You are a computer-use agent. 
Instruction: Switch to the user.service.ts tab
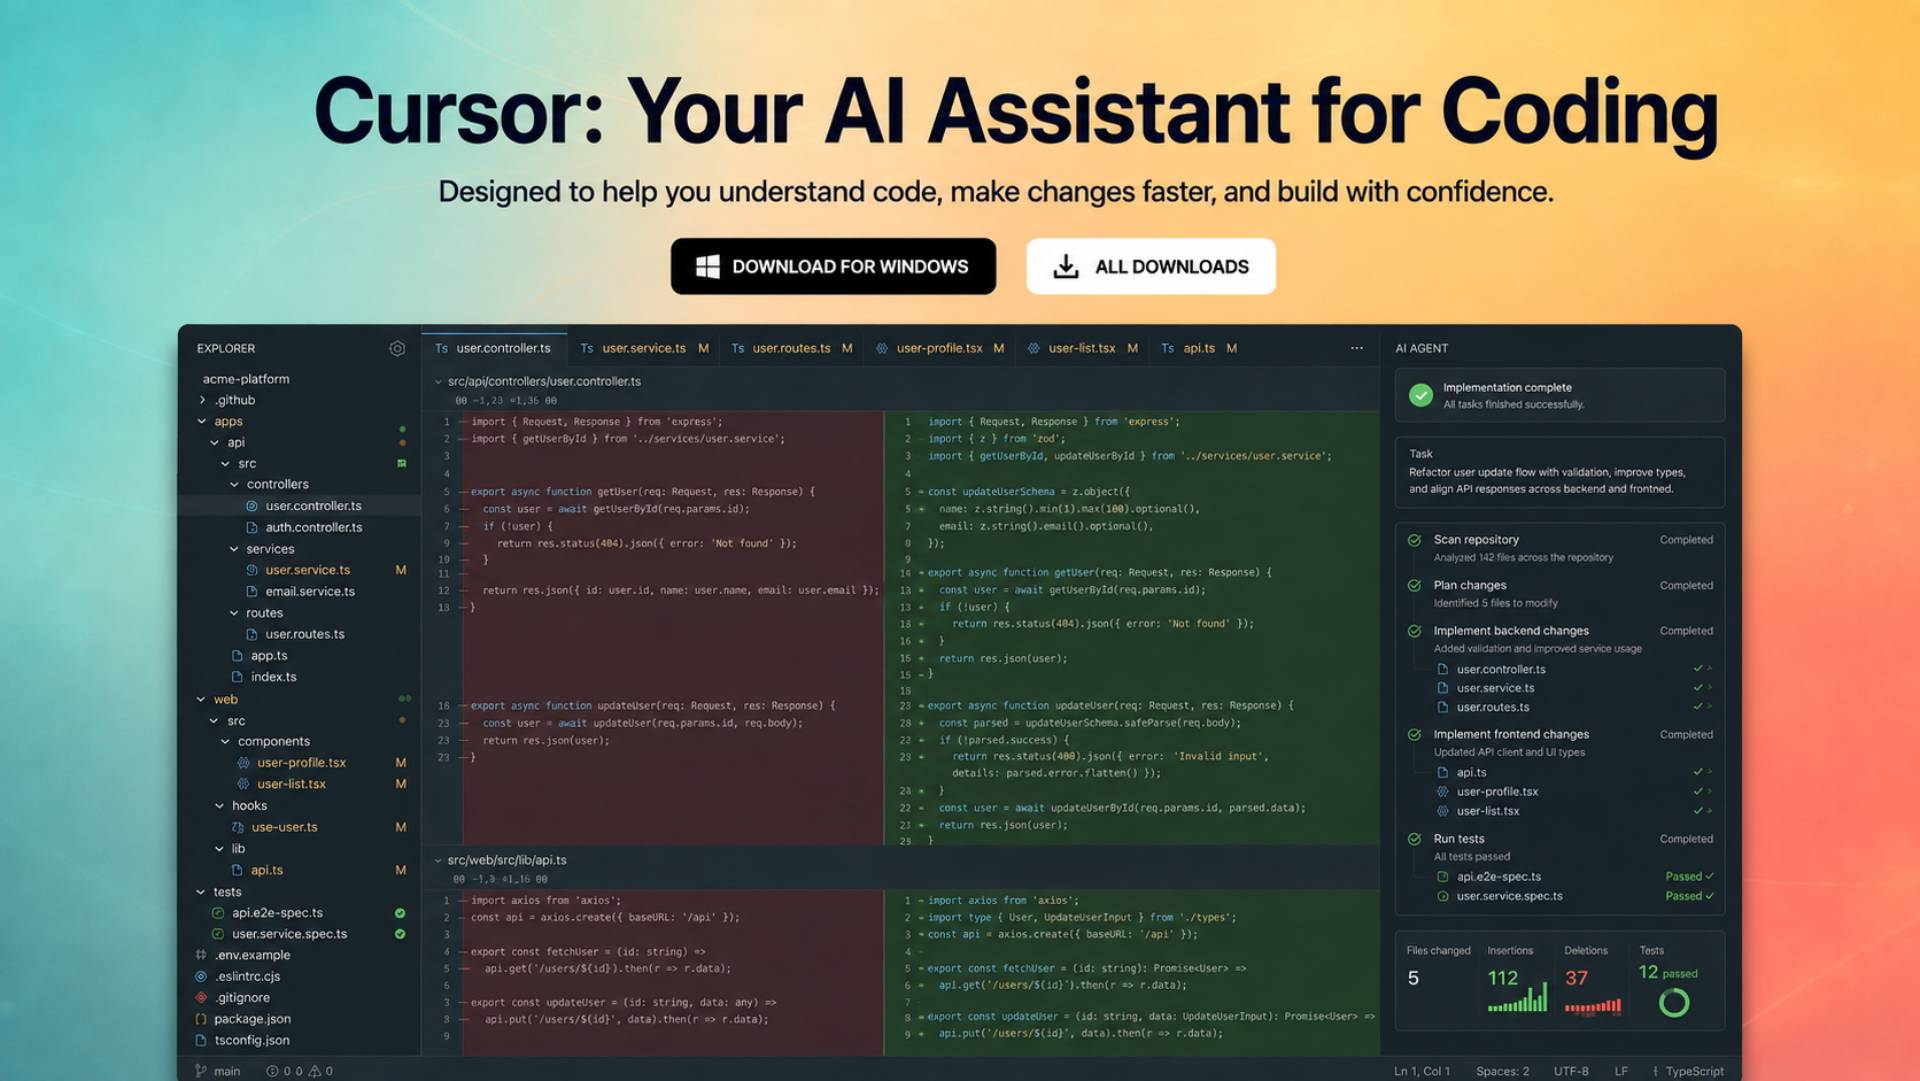644,348
